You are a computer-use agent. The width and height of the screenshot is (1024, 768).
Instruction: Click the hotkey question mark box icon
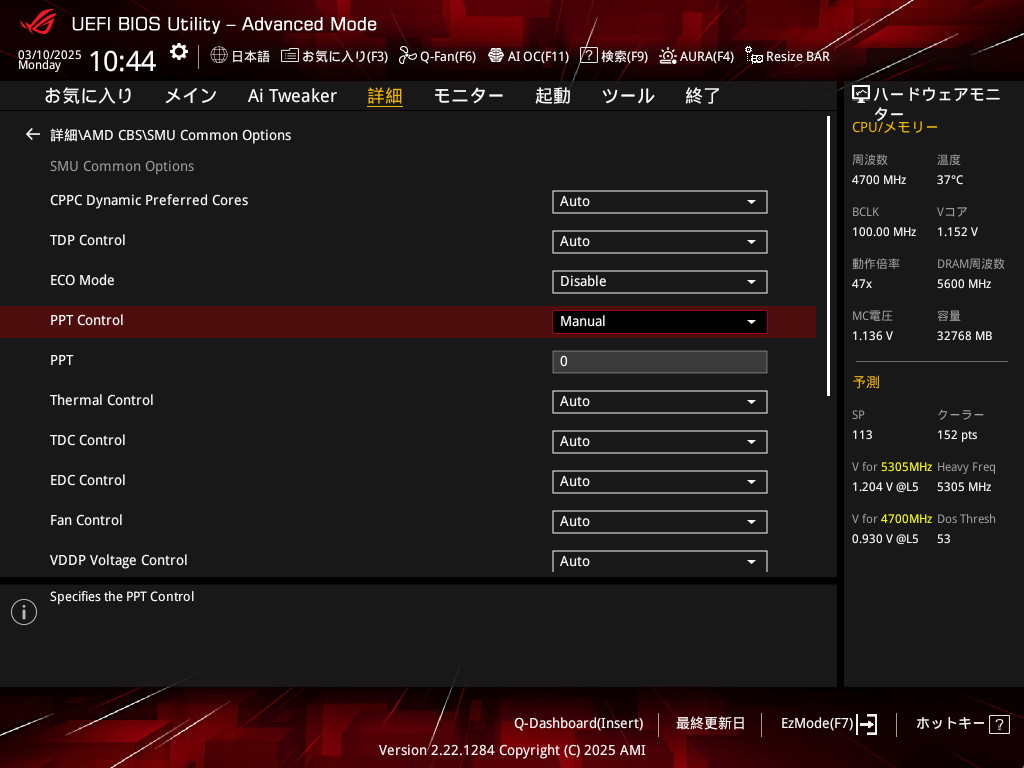pyautogui.click(x=999, y=724)
